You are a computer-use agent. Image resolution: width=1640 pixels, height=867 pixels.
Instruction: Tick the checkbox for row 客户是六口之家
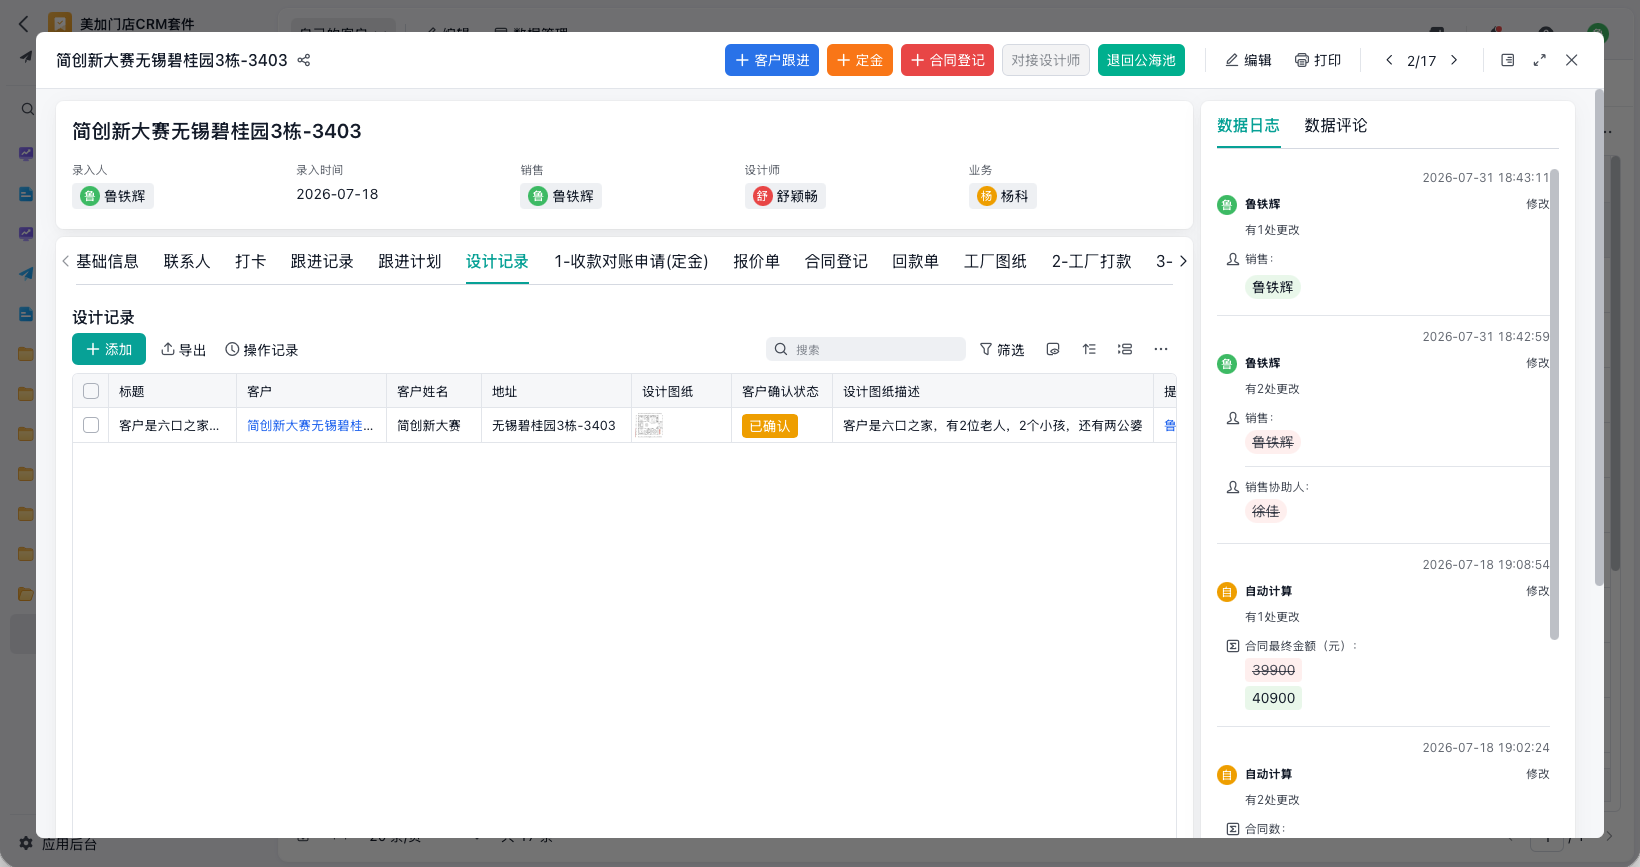click(91, 425)
